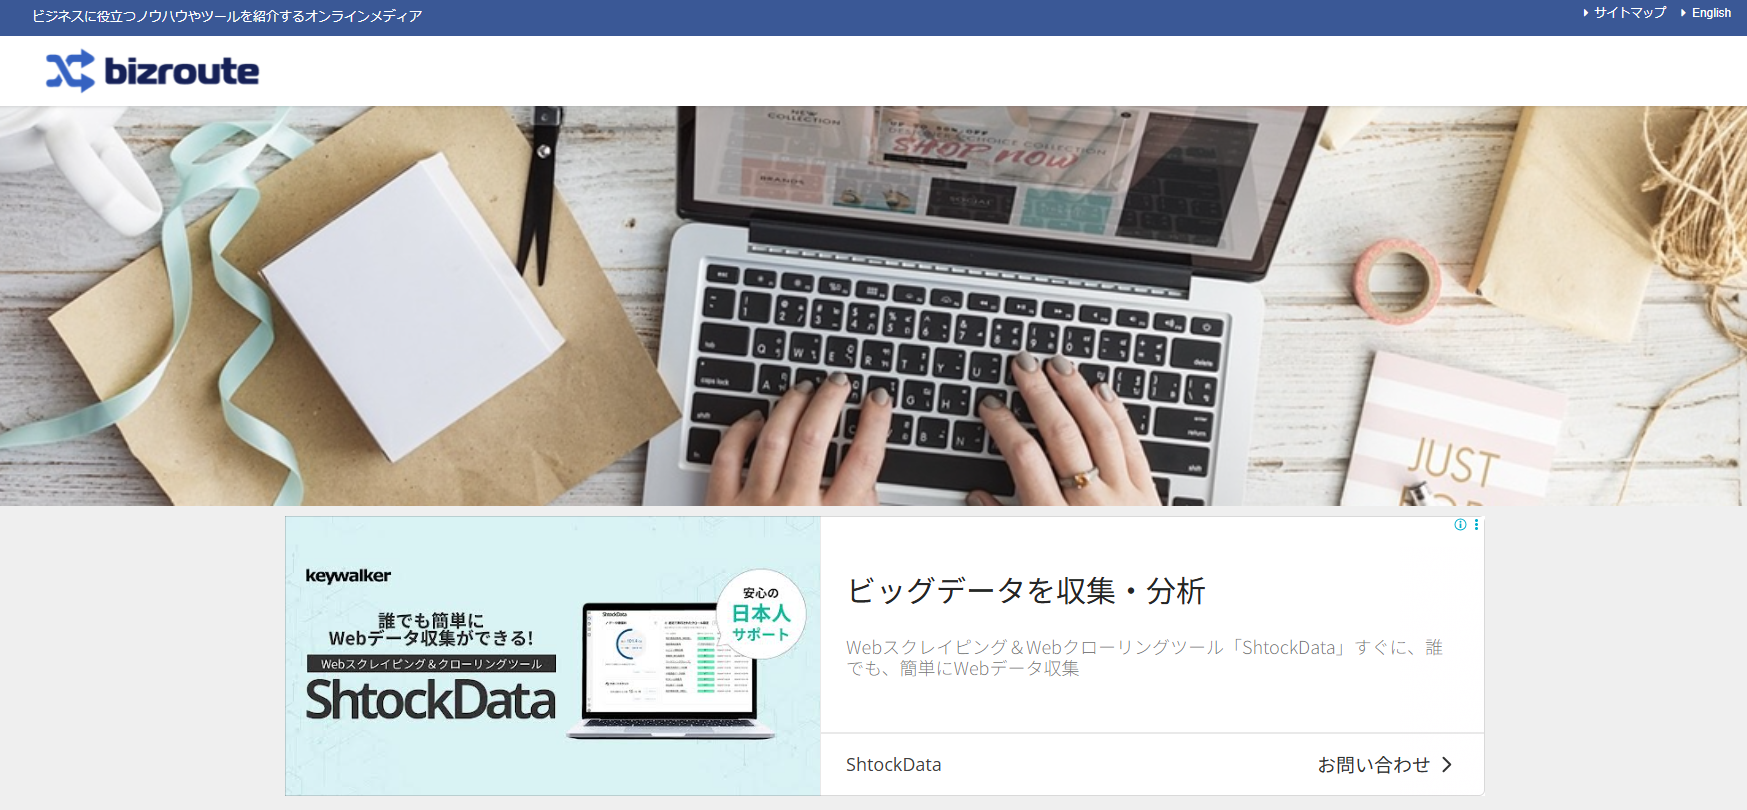Open the サイトマップ link

(1630, 13)
